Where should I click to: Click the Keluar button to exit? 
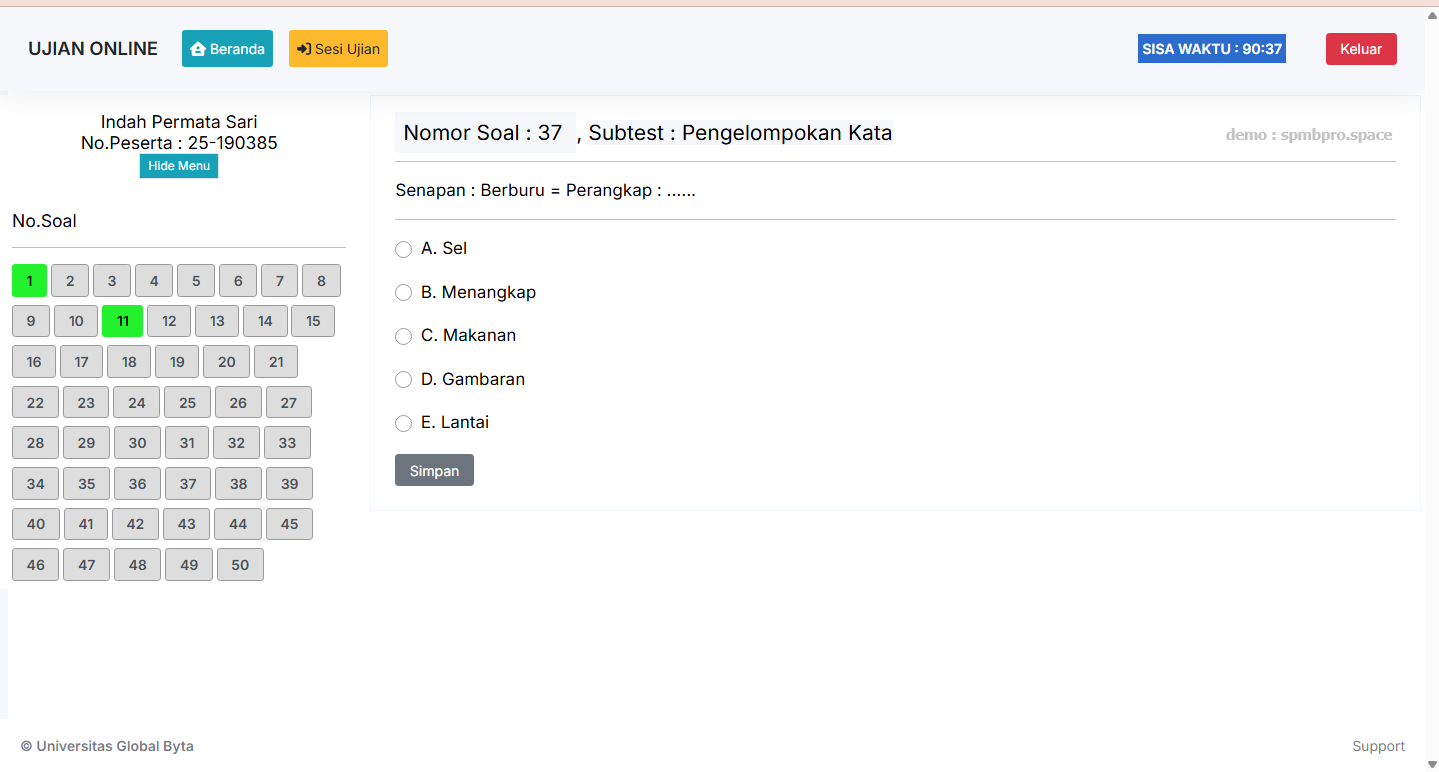1360,48
